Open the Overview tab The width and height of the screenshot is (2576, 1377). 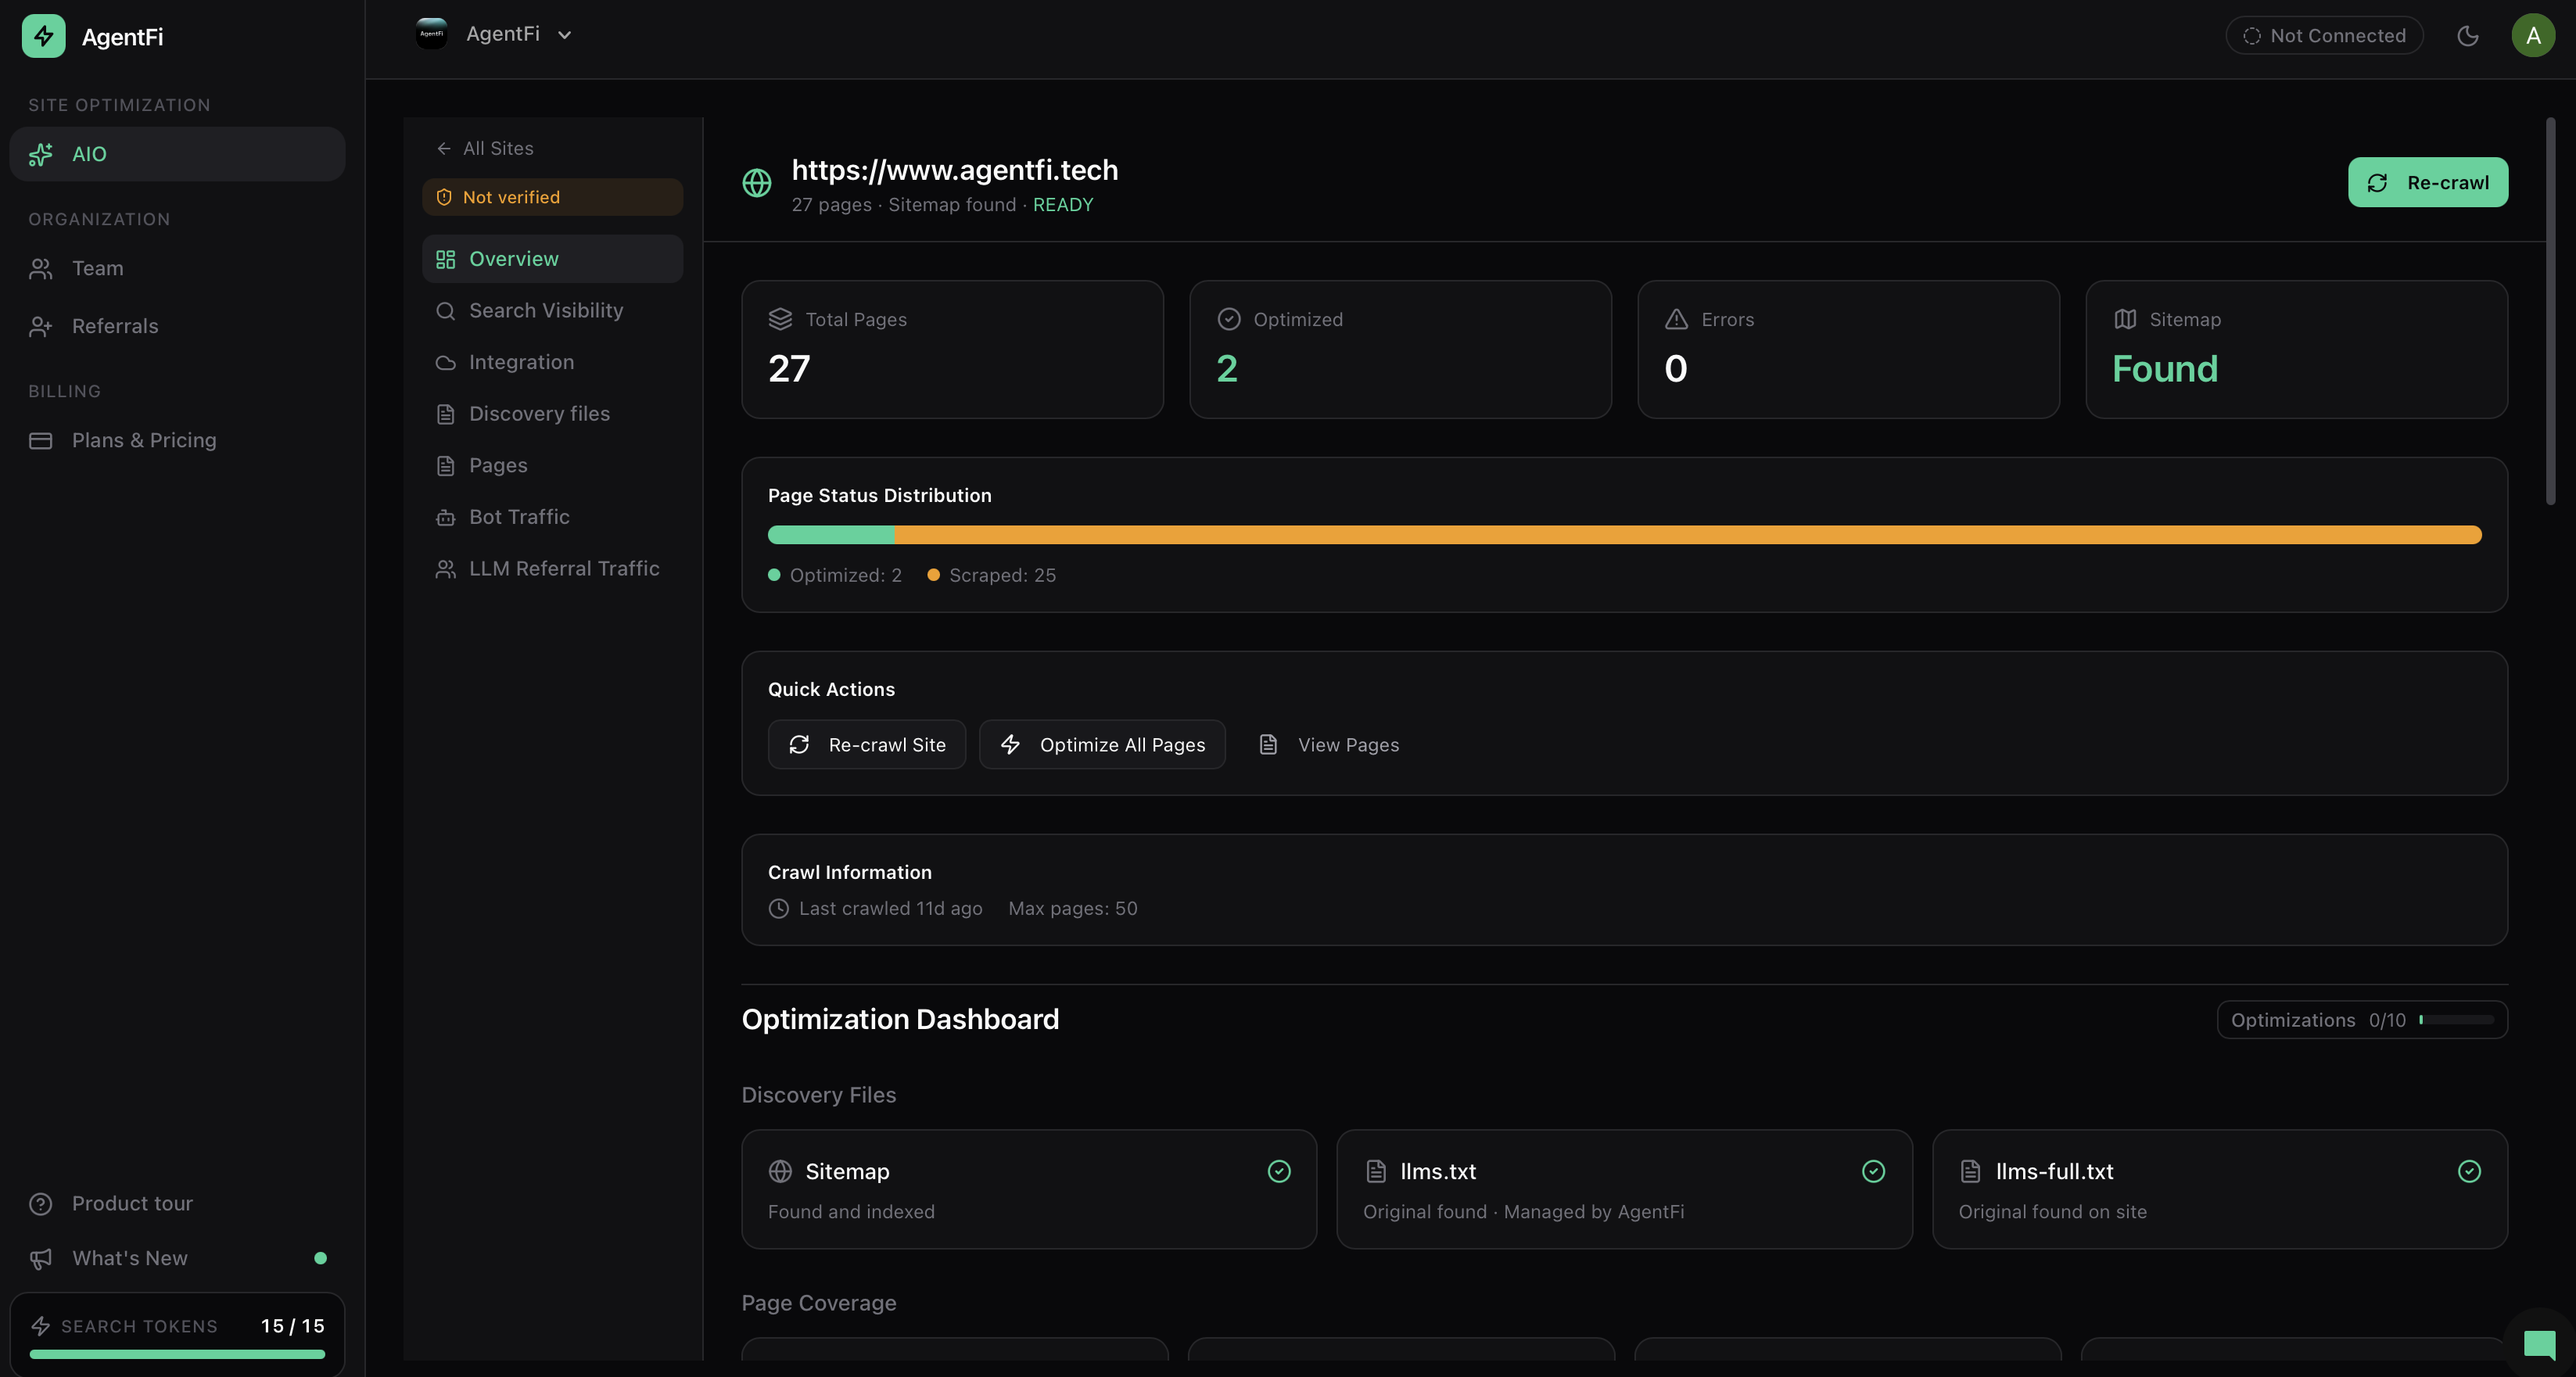tap(553, 259)
